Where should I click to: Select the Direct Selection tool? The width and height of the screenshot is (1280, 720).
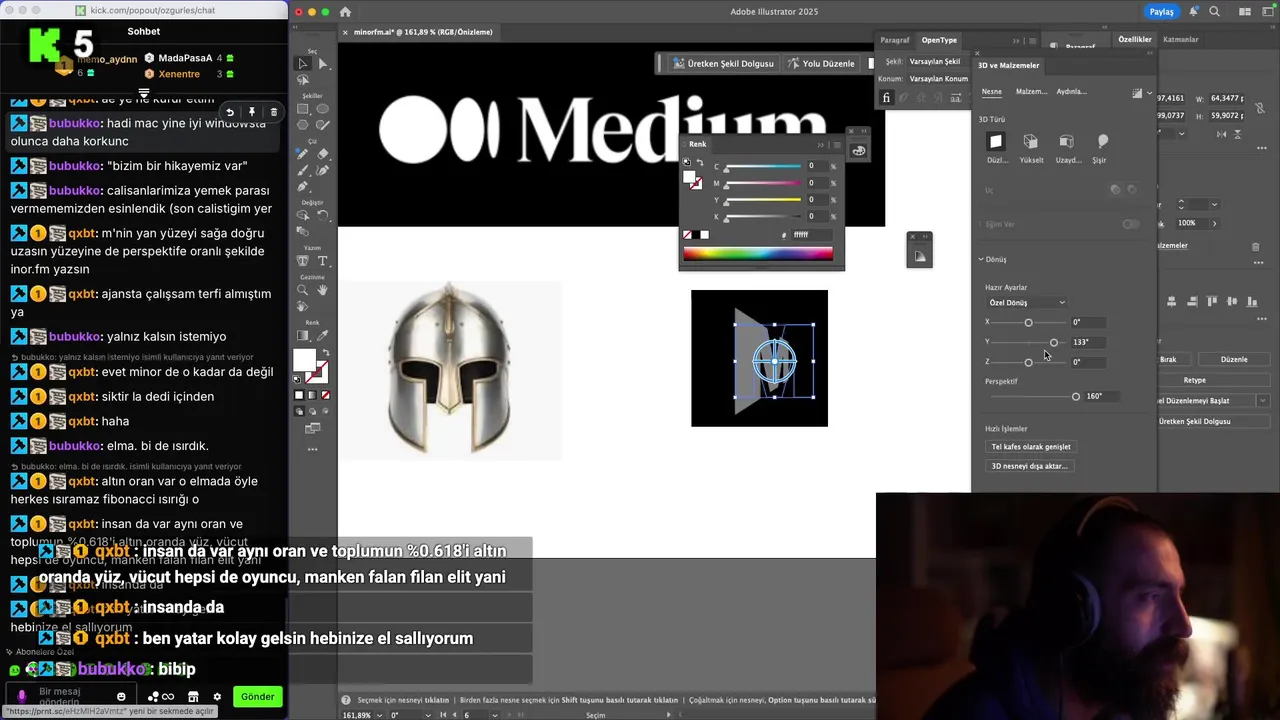point(322,64)
